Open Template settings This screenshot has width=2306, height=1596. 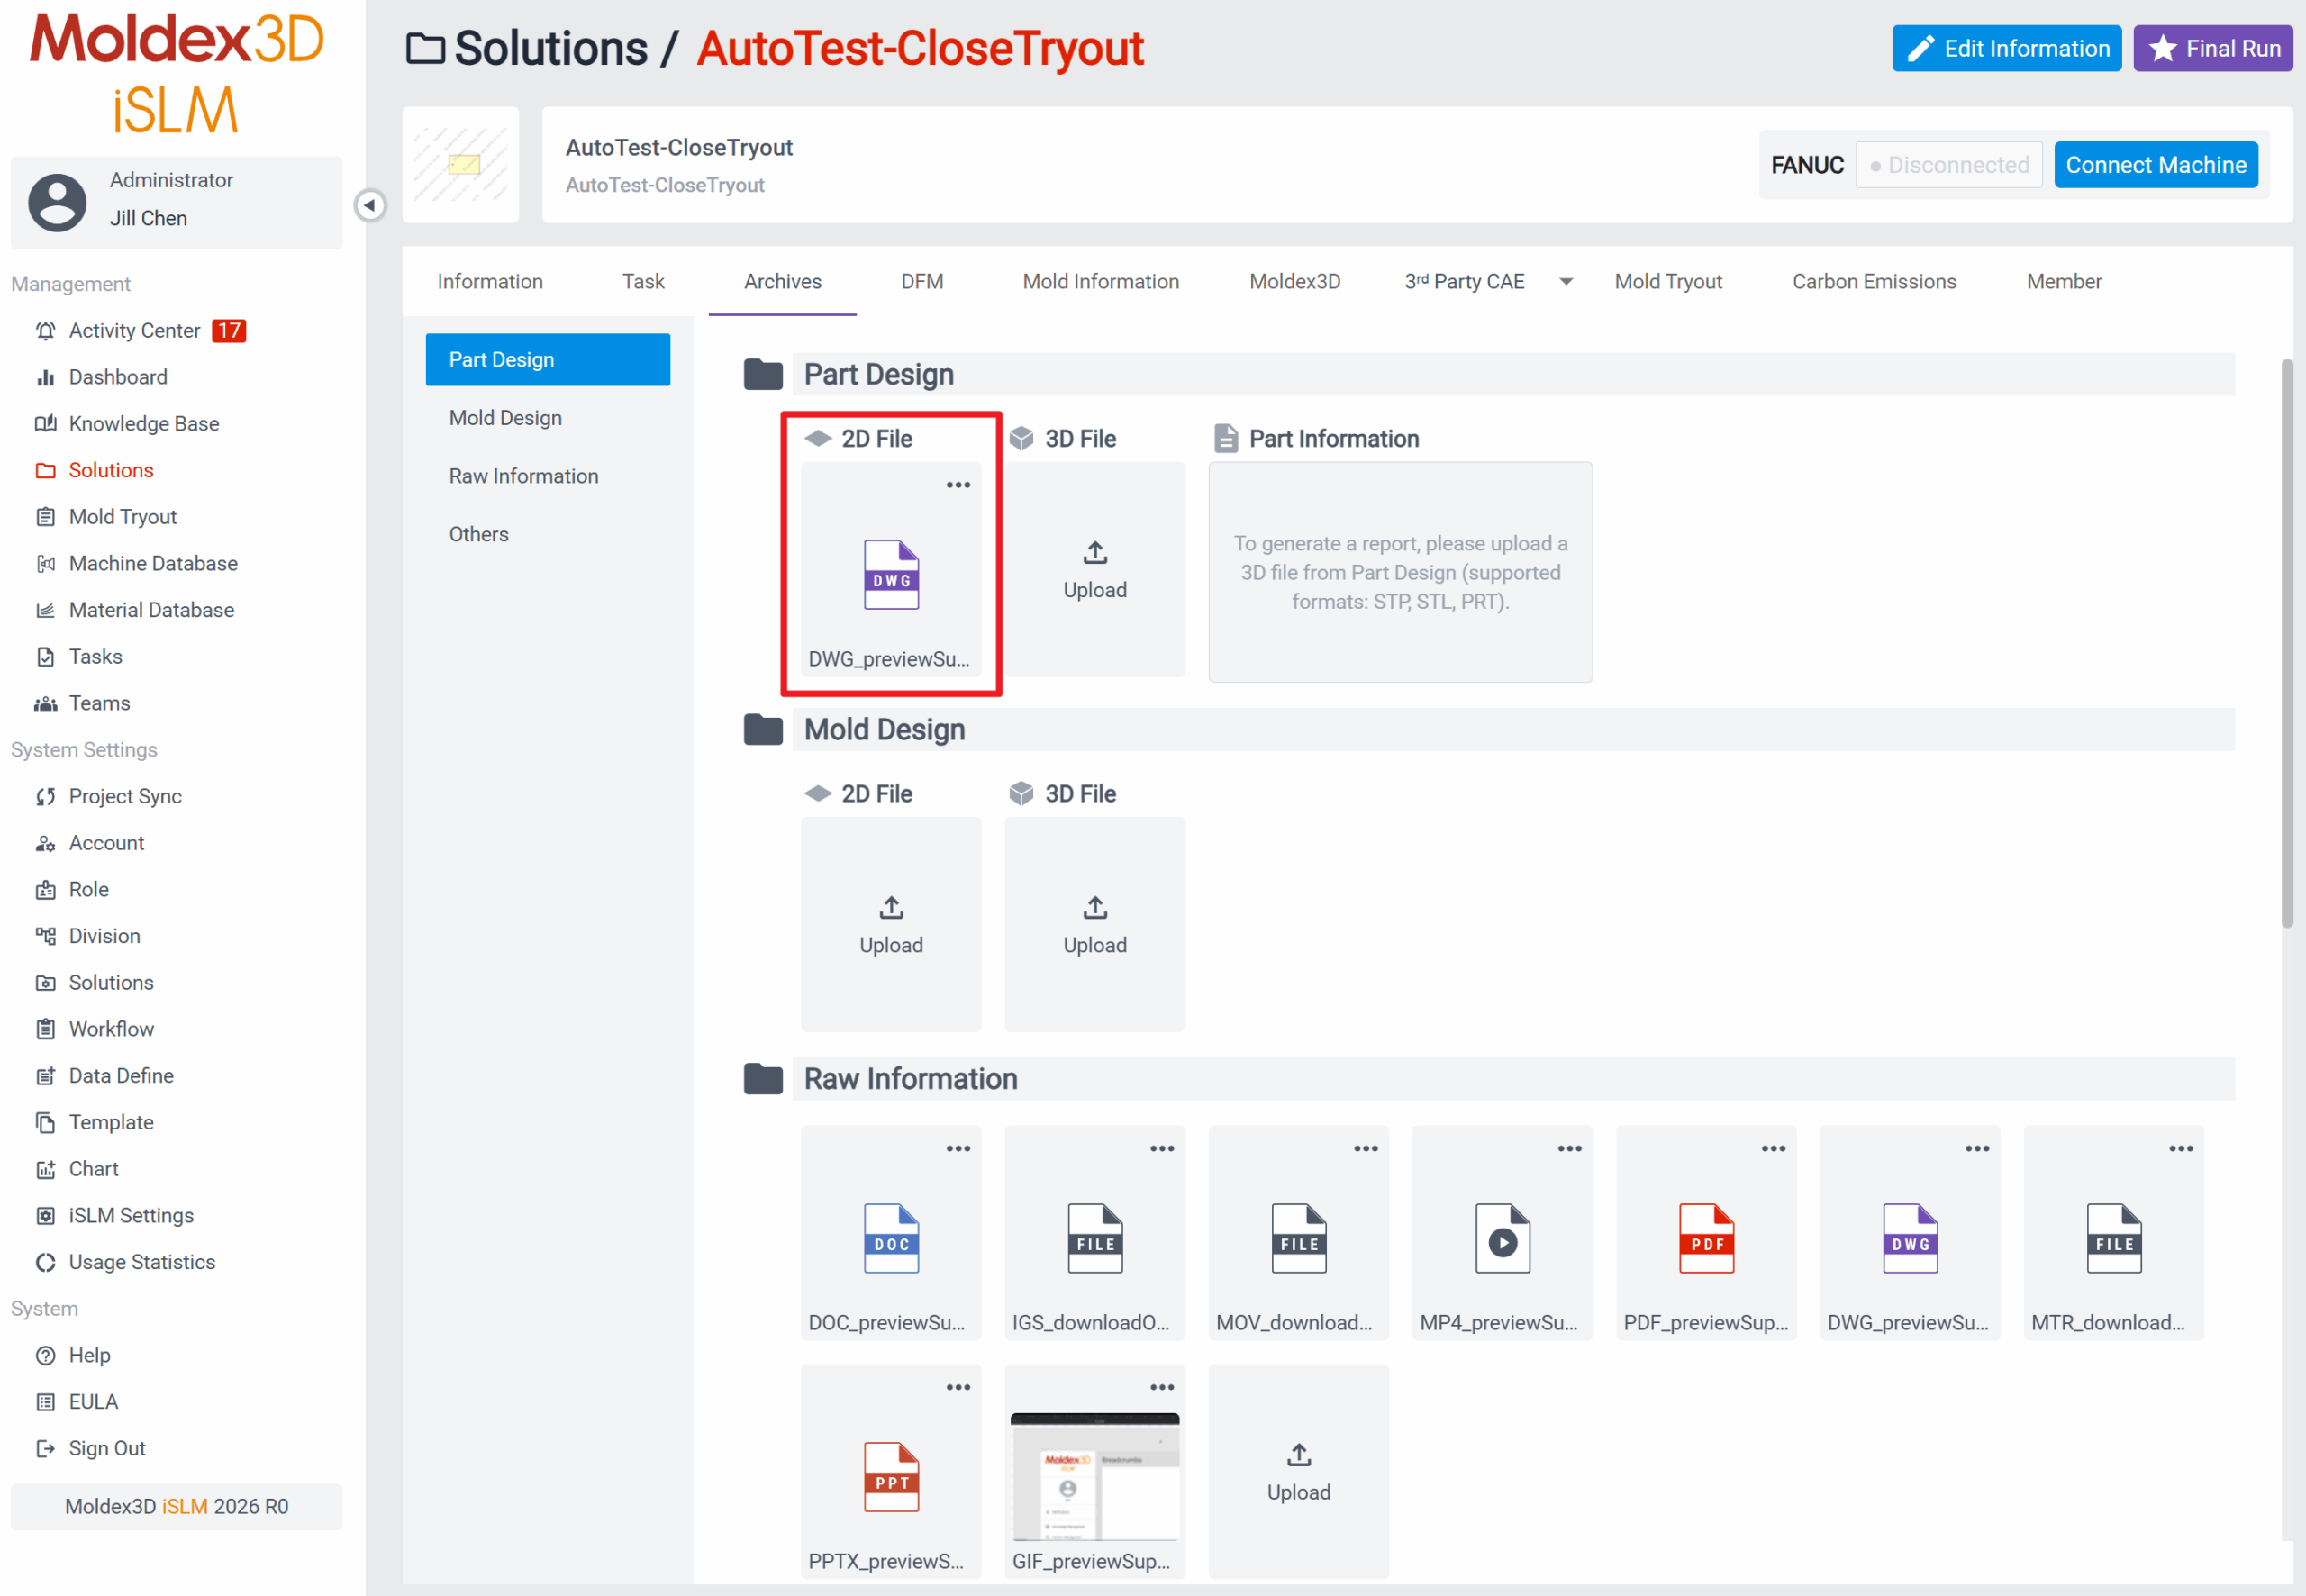[111, 1123]
